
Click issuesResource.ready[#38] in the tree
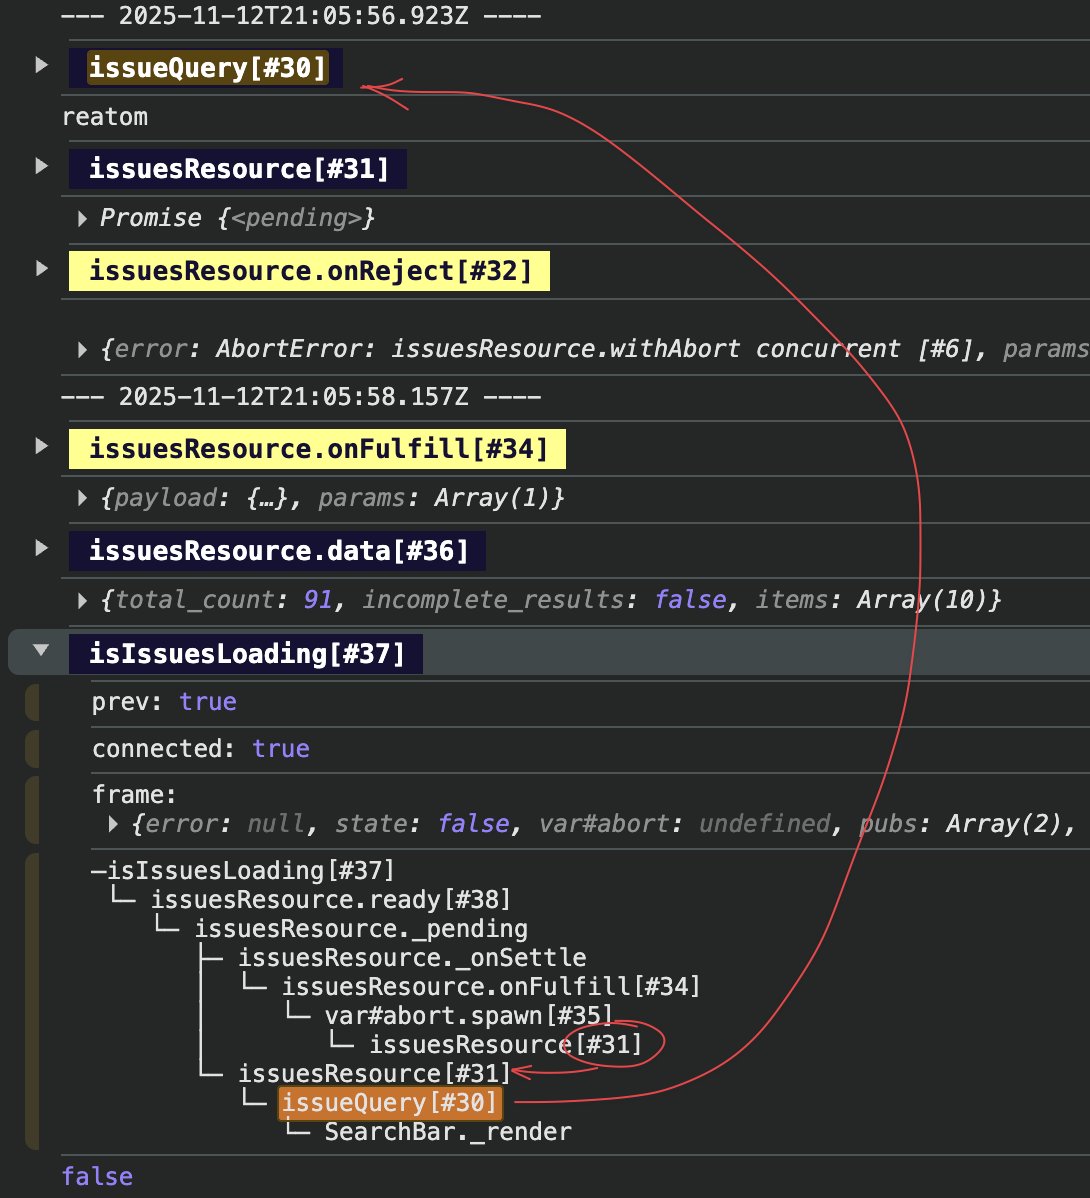[x=330, y=899]
